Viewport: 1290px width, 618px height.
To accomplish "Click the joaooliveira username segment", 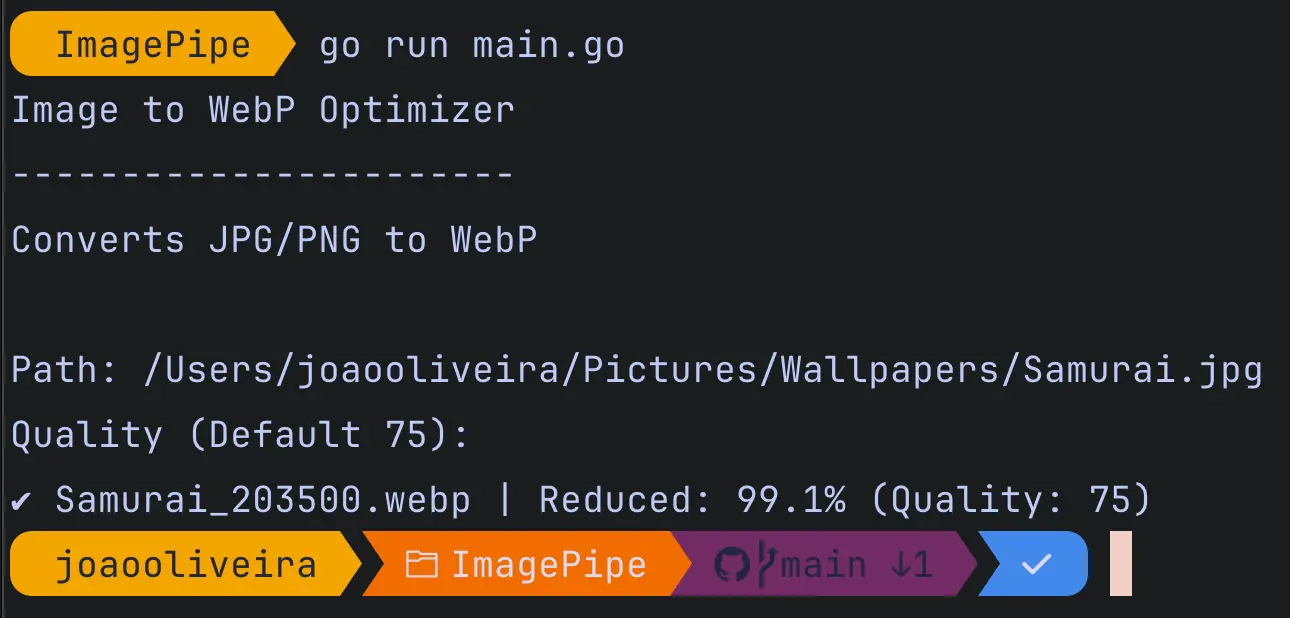I will [x=185, y=566].
